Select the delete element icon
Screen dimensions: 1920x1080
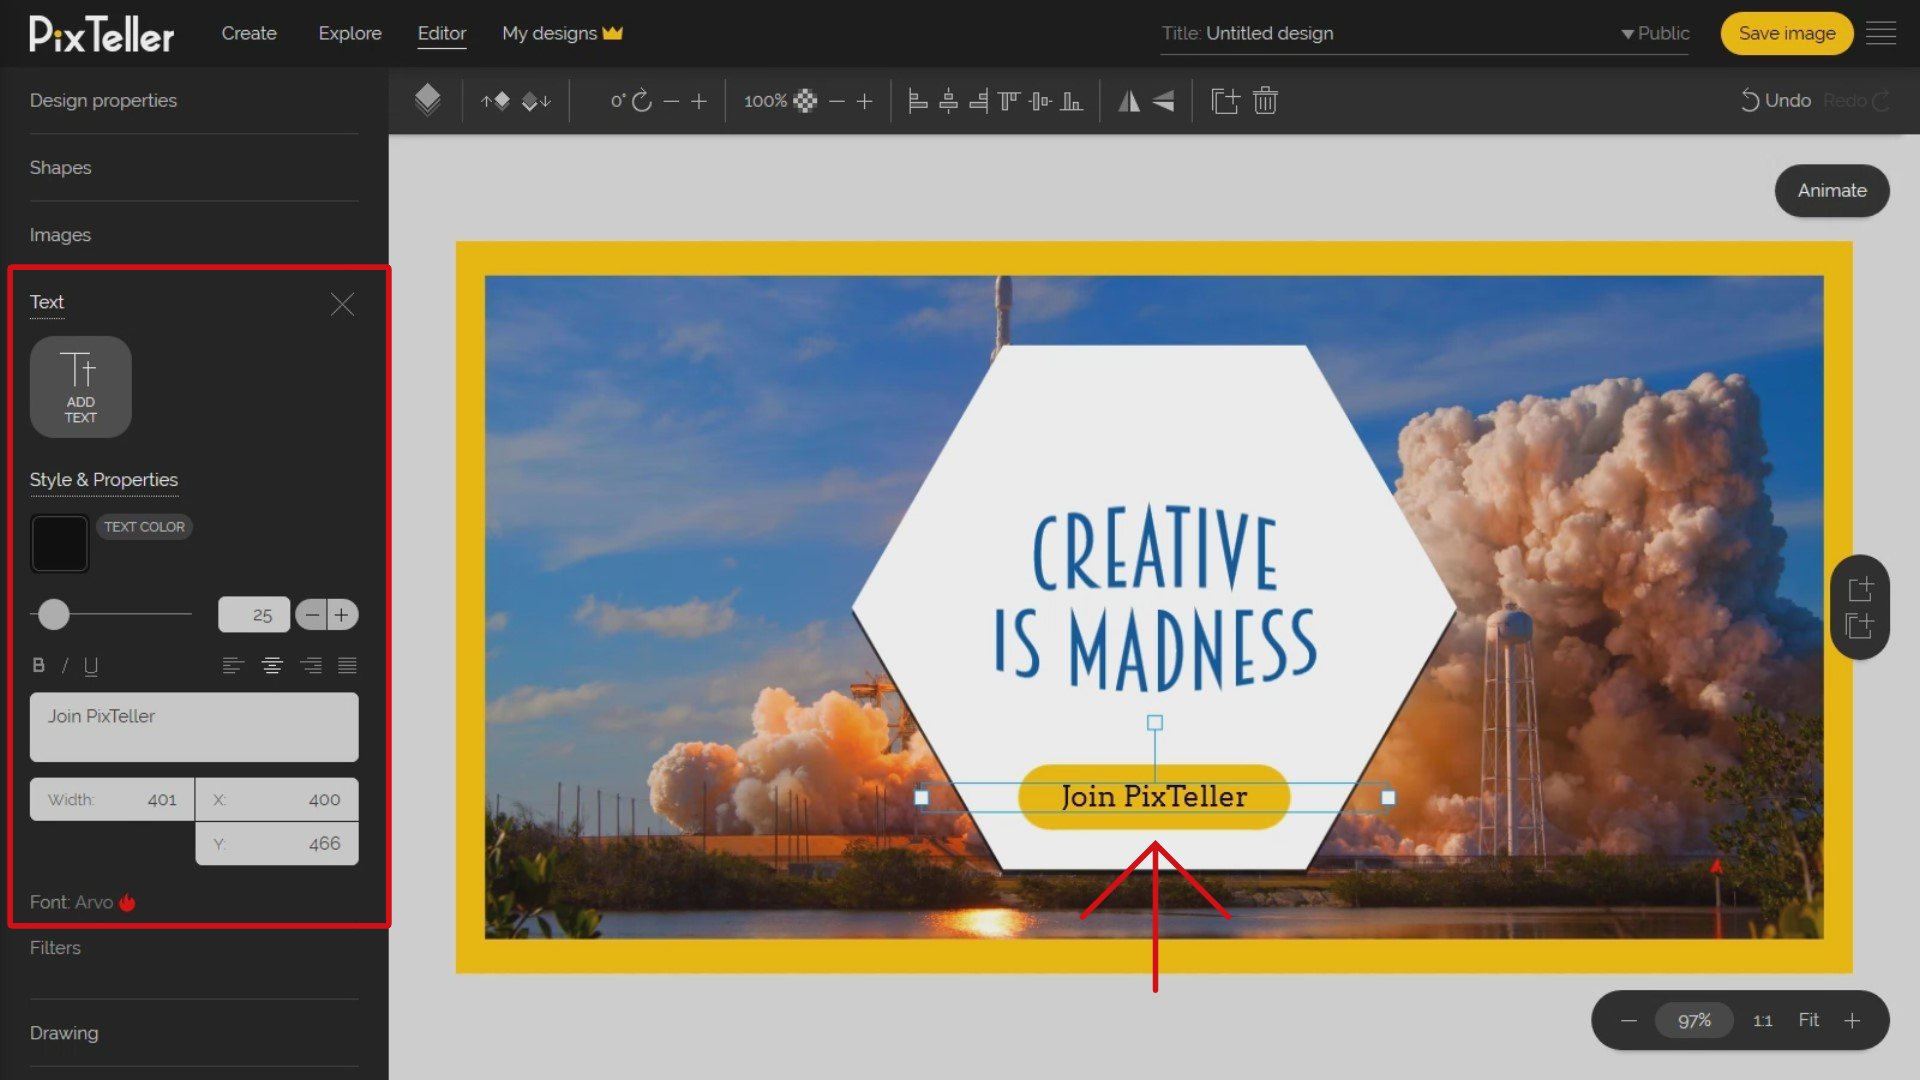click(x=1263, y=100)
